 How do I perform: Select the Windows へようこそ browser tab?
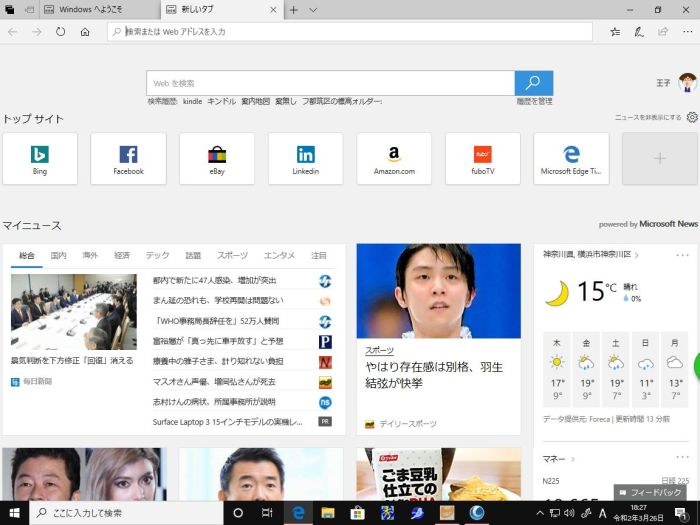click(x=95, y=10)
